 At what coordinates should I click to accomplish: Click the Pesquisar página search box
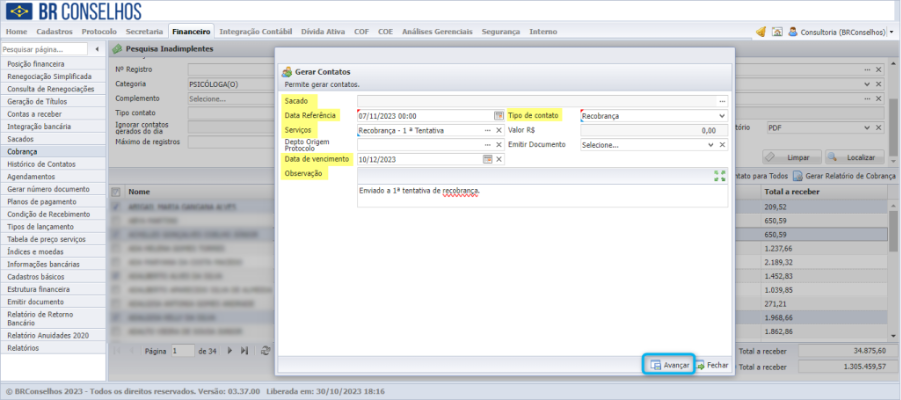pyautogui.click(x=44, y=49)
